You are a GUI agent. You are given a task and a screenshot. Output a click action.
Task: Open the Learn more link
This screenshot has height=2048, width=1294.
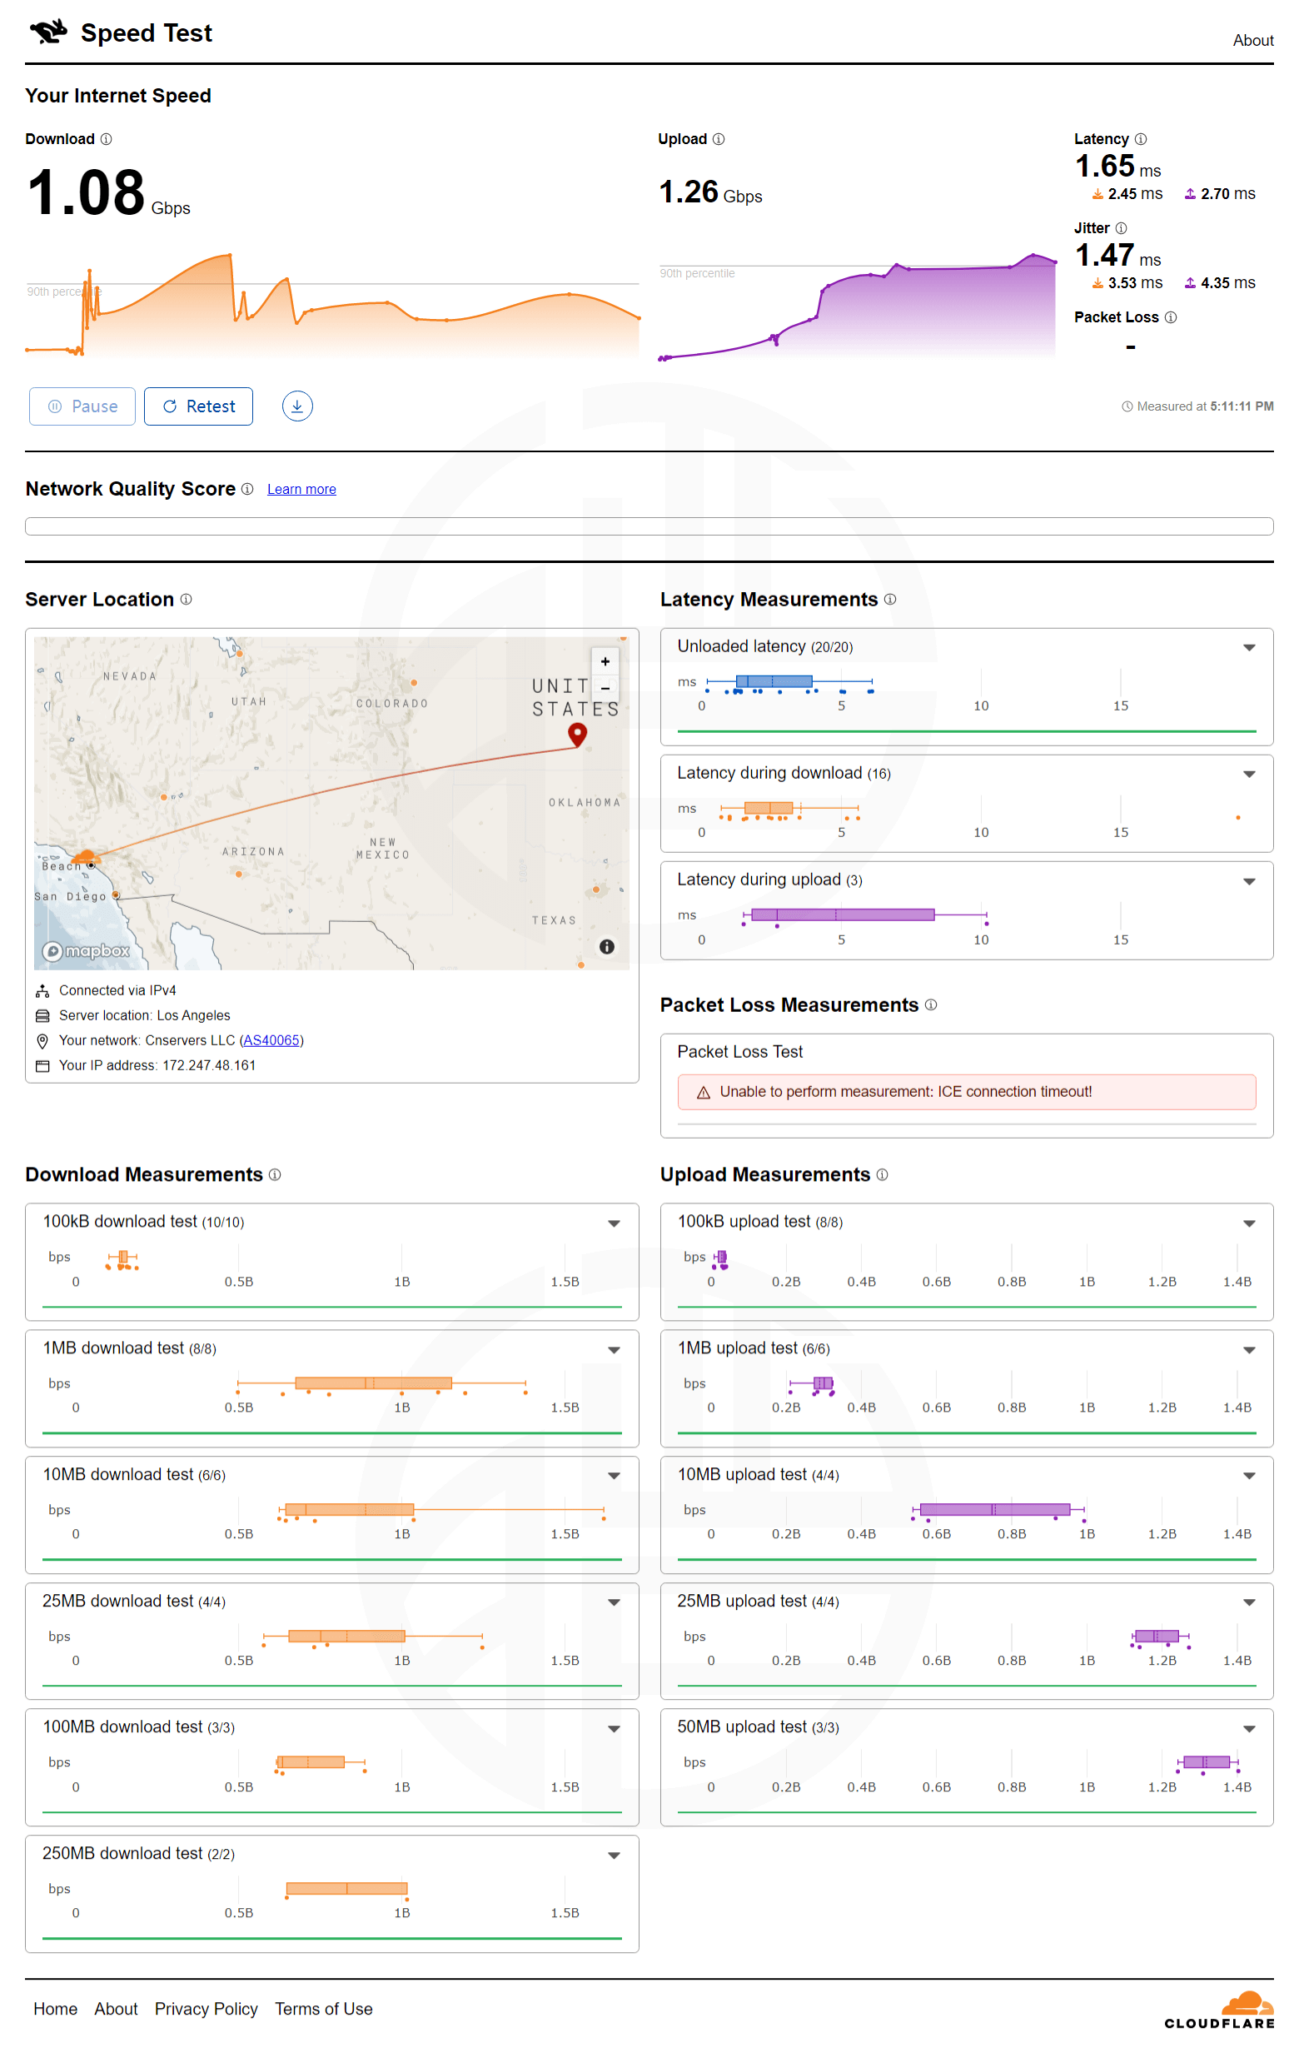[x=301, y=489]
